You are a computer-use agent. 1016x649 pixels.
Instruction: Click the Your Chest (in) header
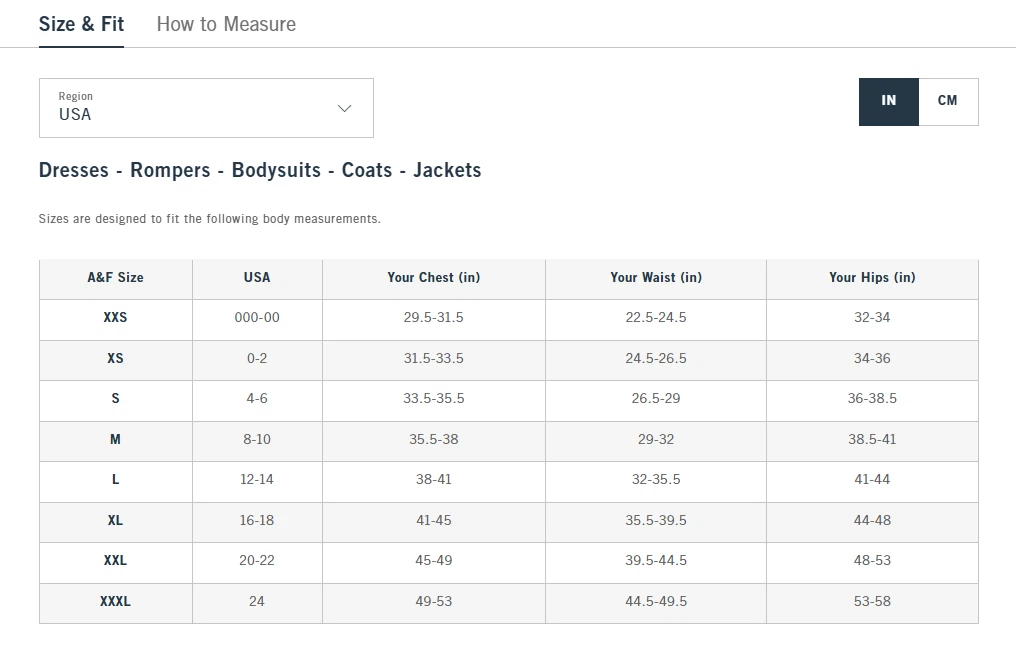(x=433, y=278)
